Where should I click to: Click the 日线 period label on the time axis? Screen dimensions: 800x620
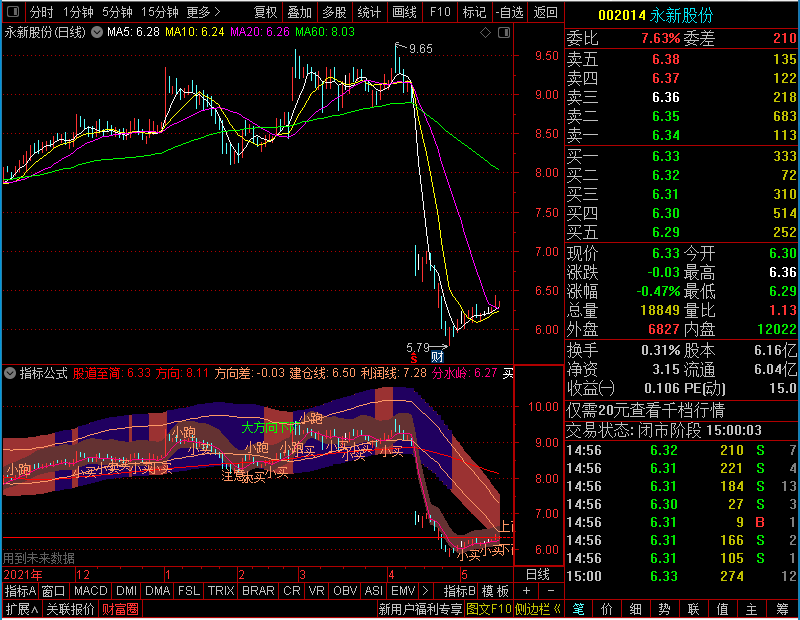tap(538, 575)
